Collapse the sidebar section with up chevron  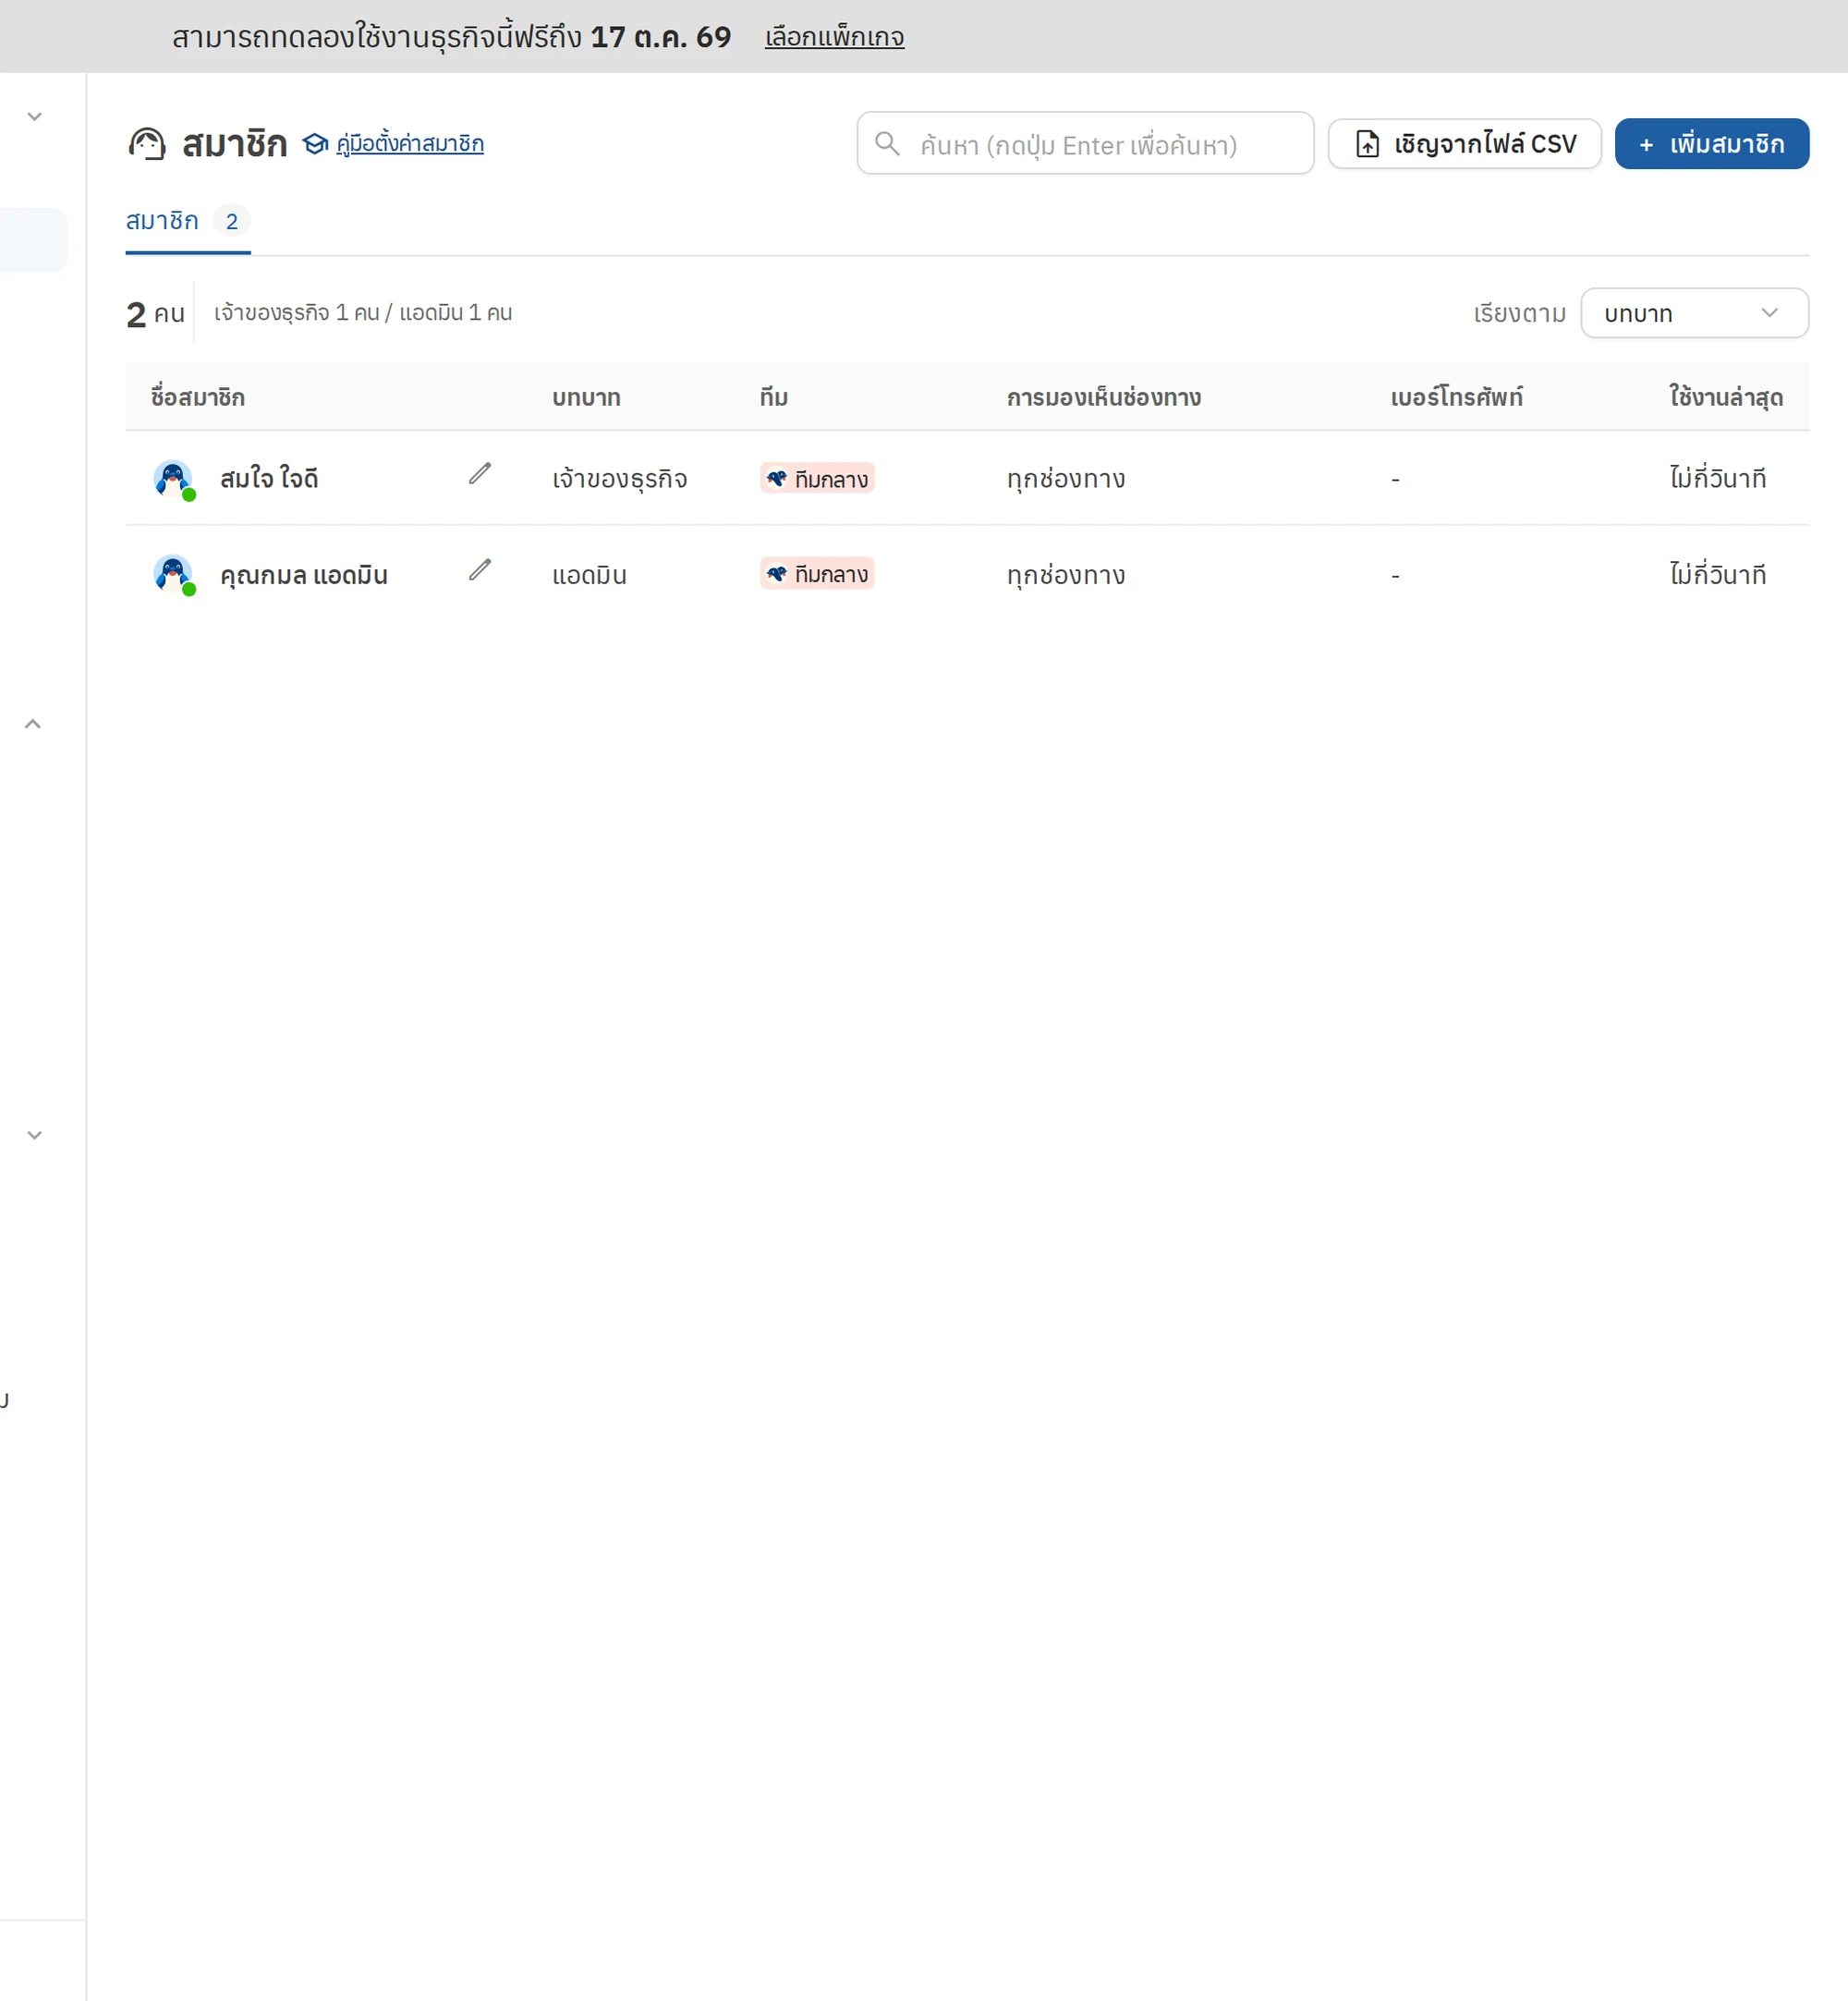33,724
